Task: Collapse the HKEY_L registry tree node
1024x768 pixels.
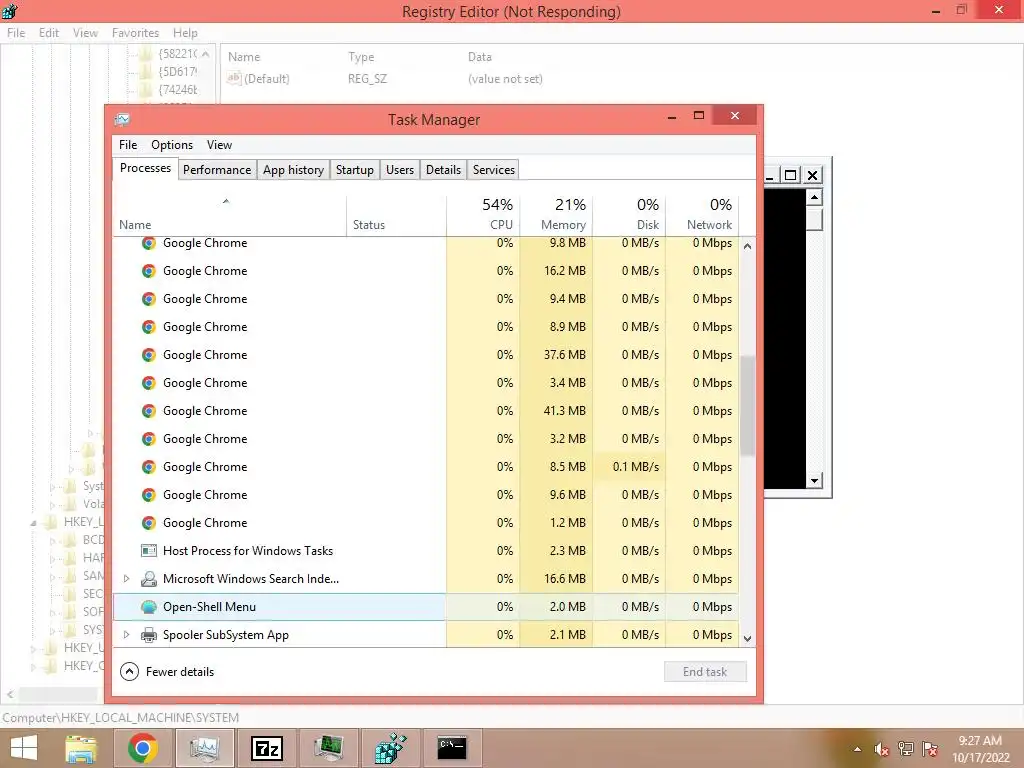Action: (x=33, y=522)
